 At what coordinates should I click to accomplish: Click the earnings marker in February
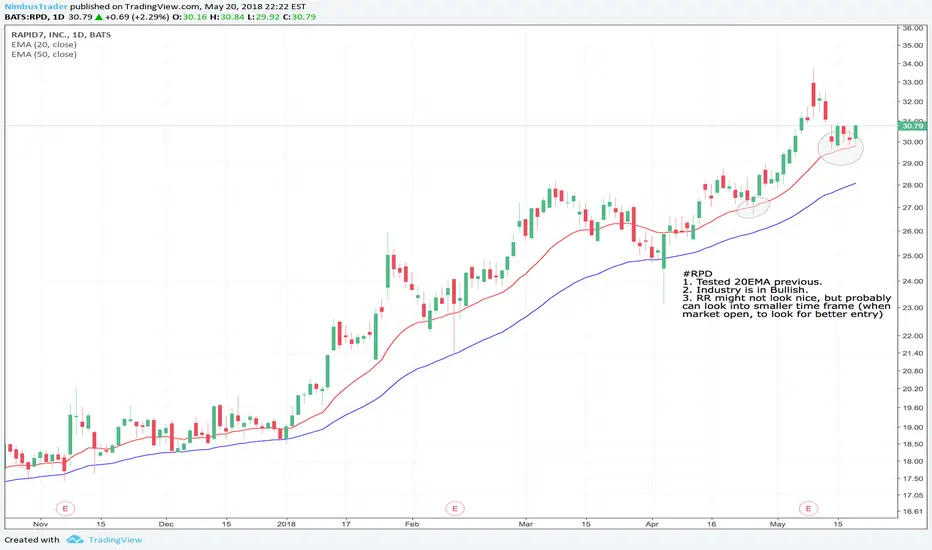pos(455,508)
